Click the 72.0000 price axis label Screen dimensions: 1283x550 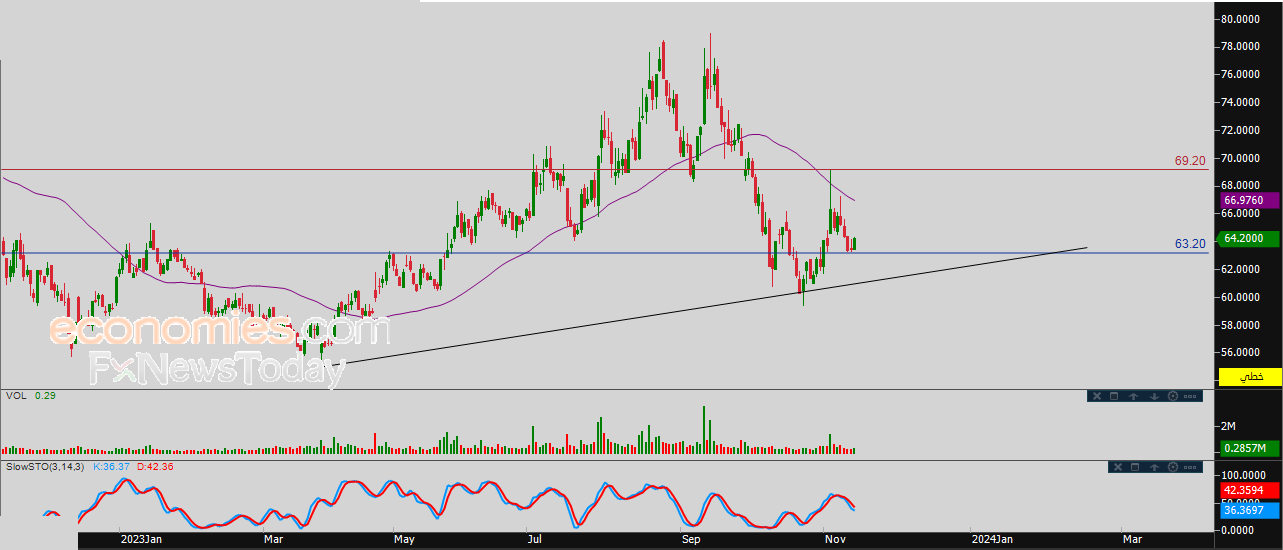1239,131
